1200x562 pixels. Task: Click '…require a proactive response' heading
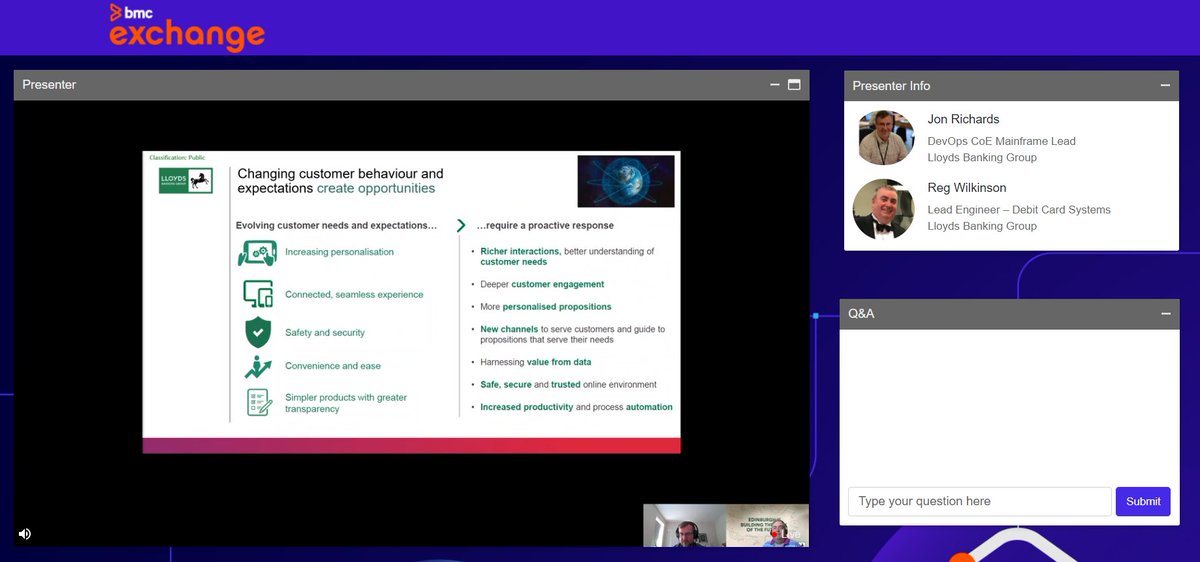[x=545, y=226]
